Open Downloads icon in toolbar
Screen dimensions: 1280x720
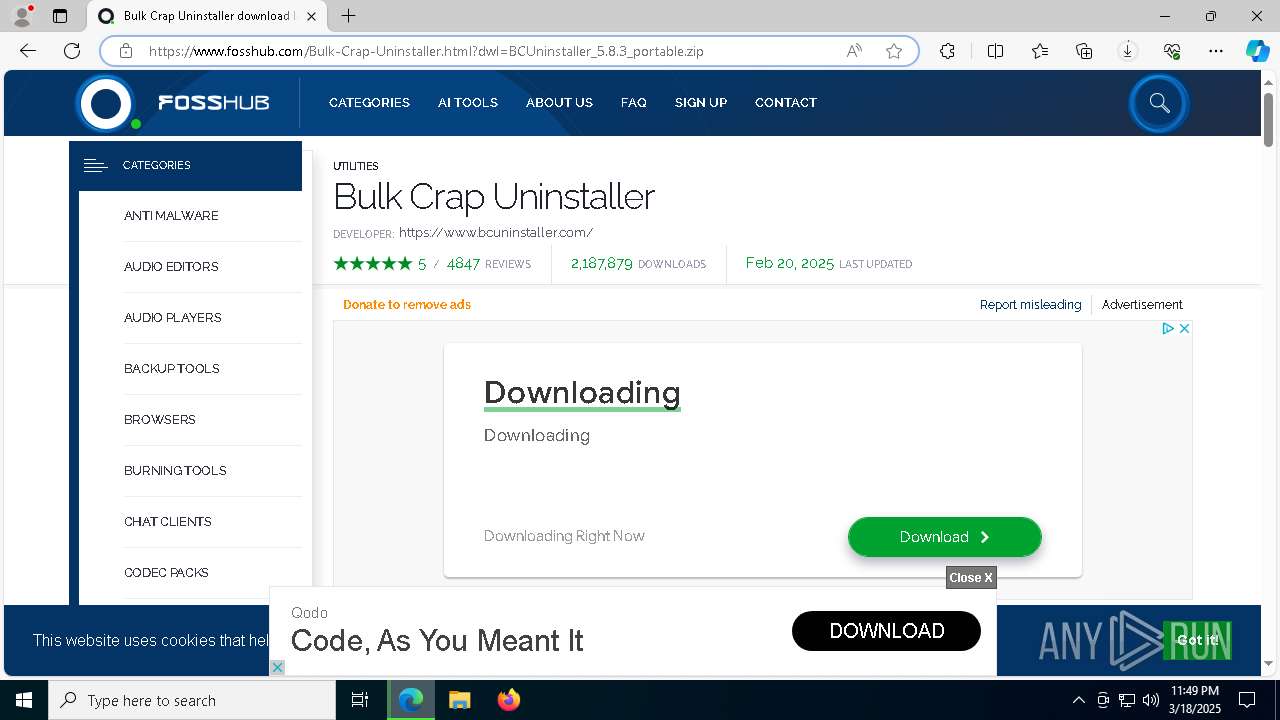tap(1128, 51)
